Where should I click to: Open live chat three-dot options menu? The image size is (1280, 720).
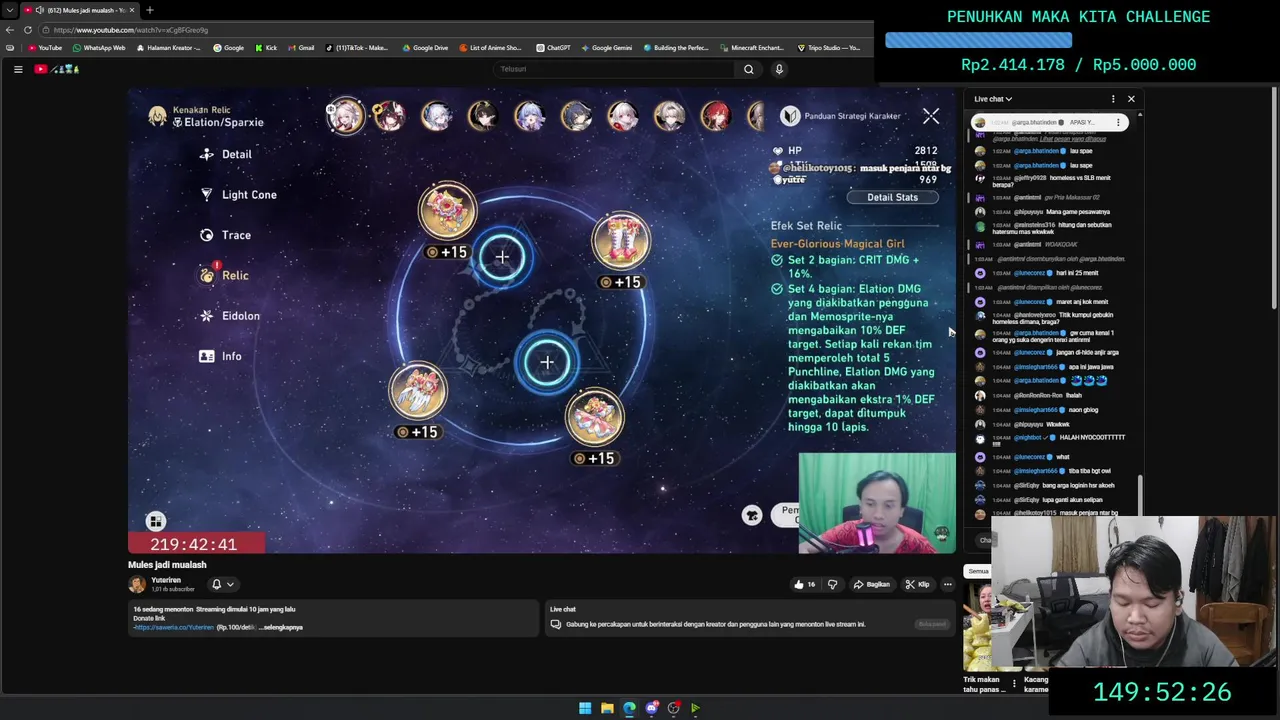point(1113,99)
